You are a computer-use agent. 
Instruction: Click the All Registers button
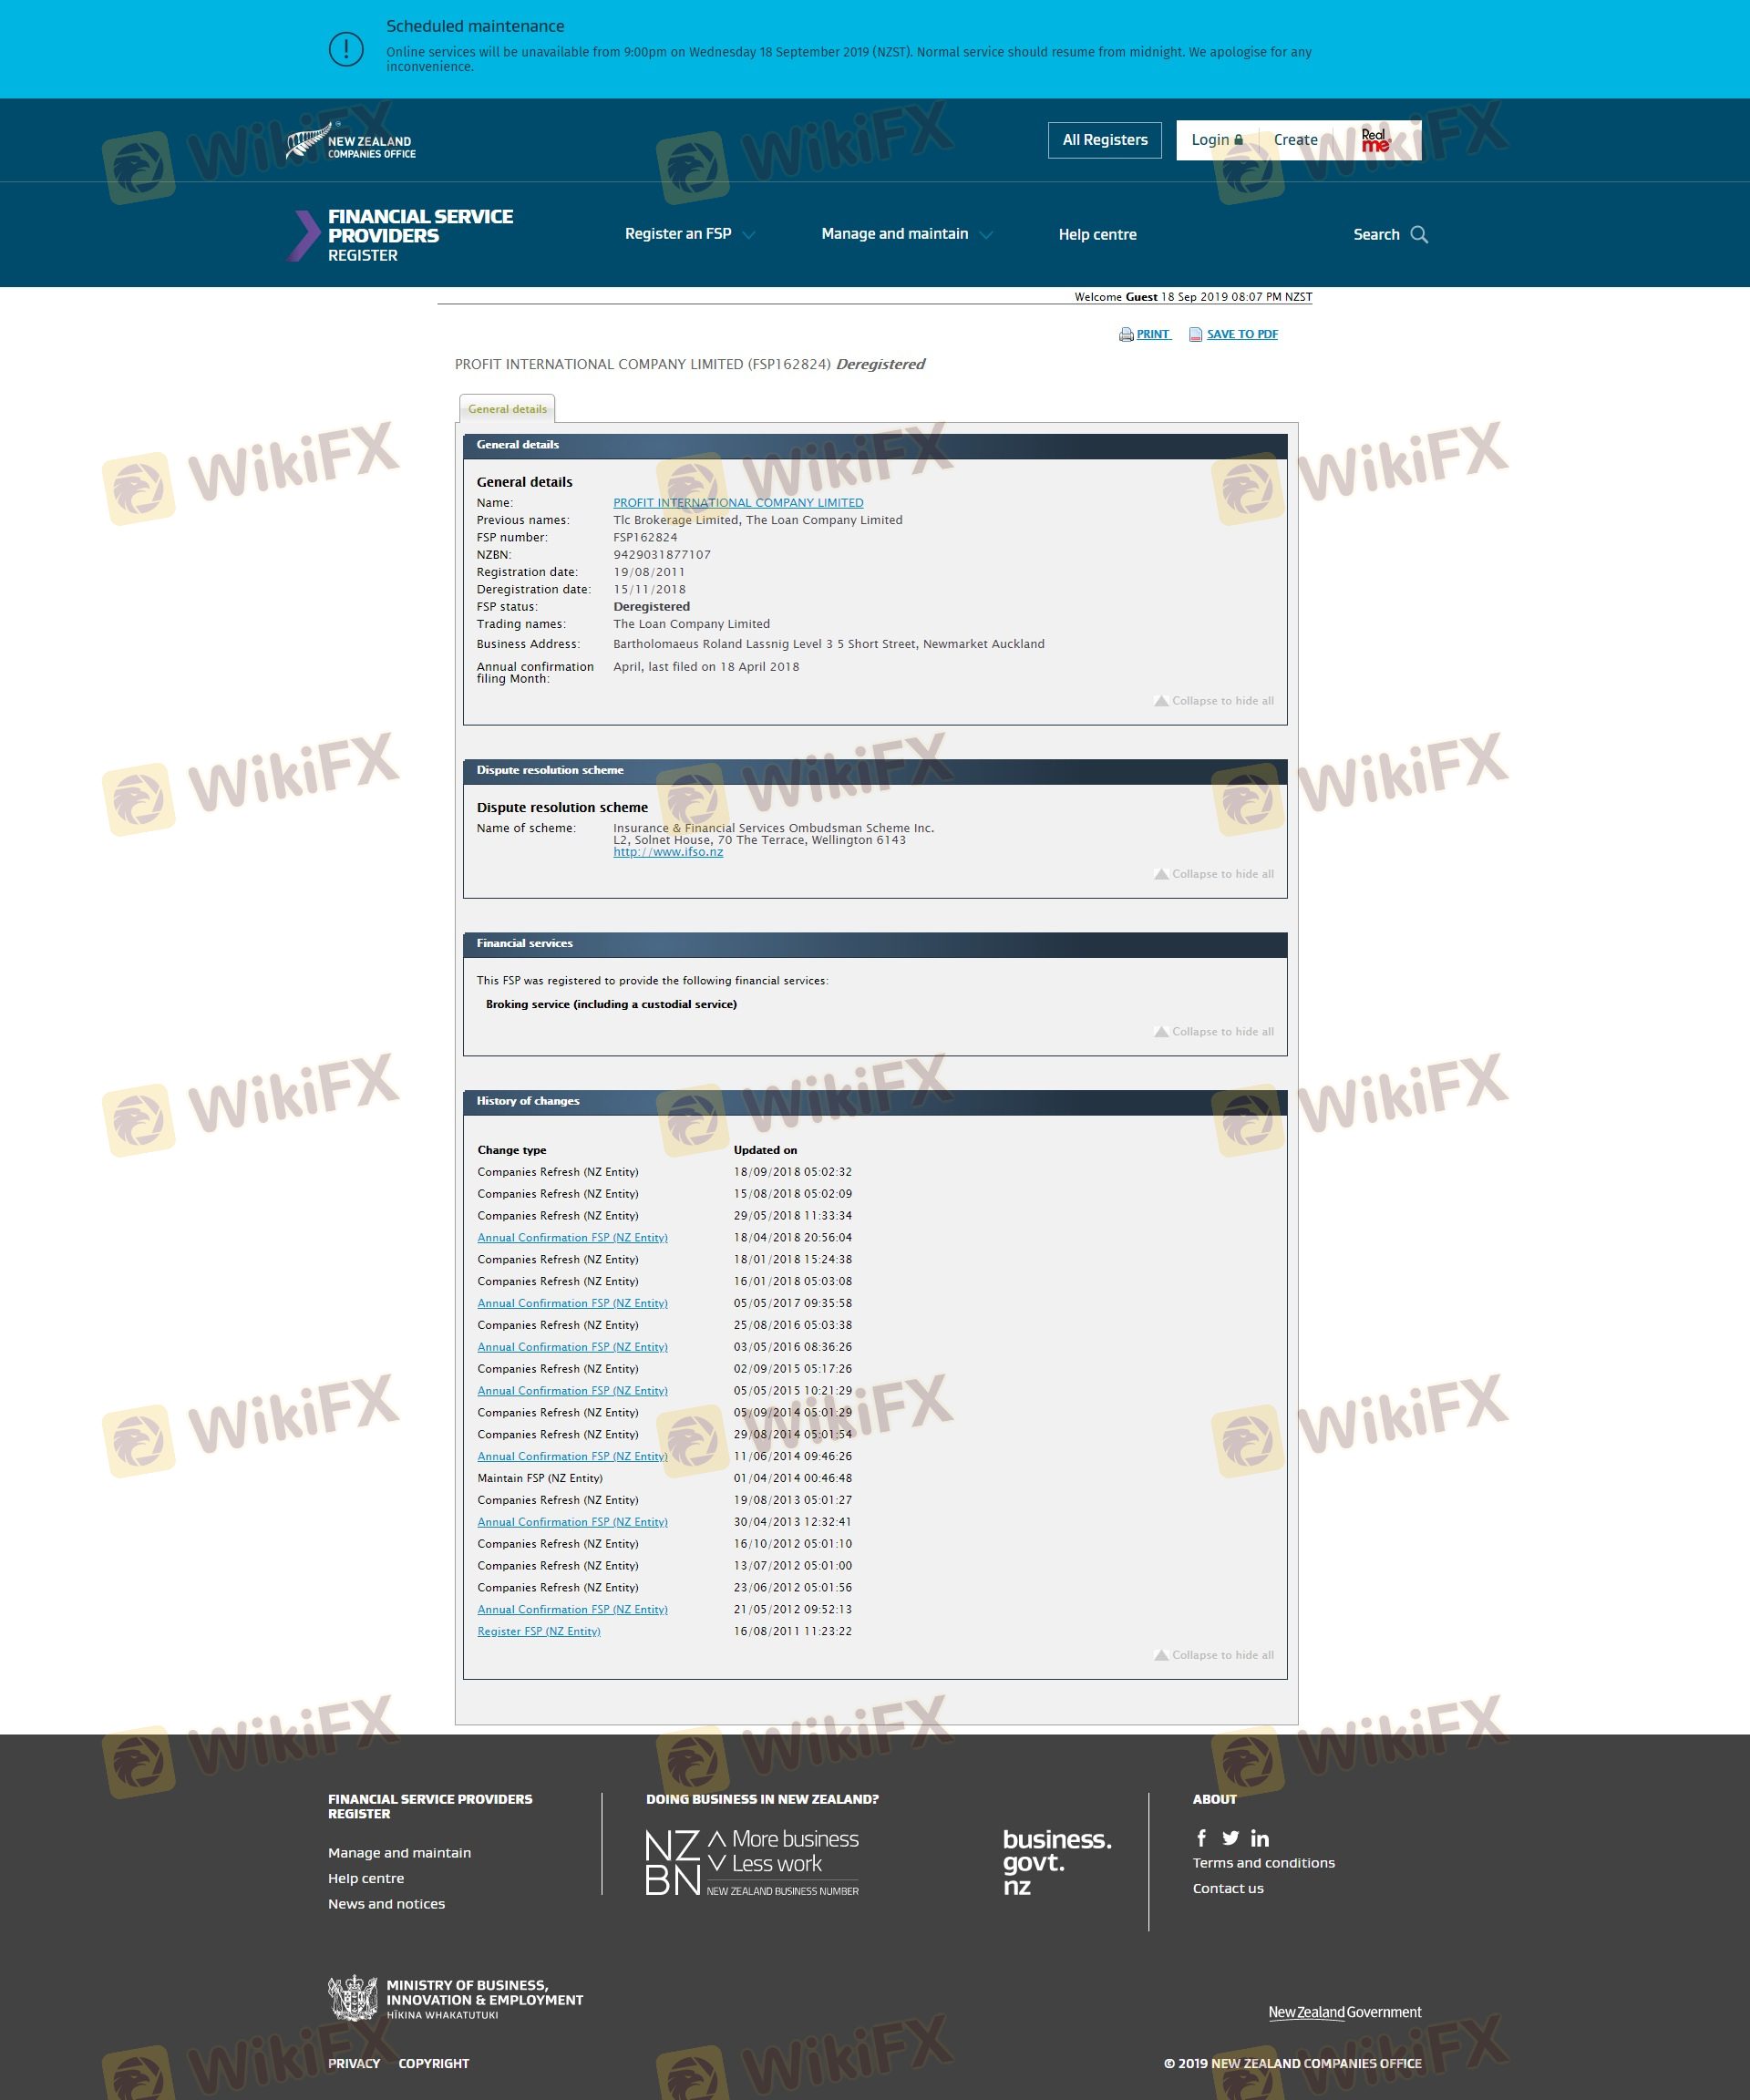point(1104,140)
